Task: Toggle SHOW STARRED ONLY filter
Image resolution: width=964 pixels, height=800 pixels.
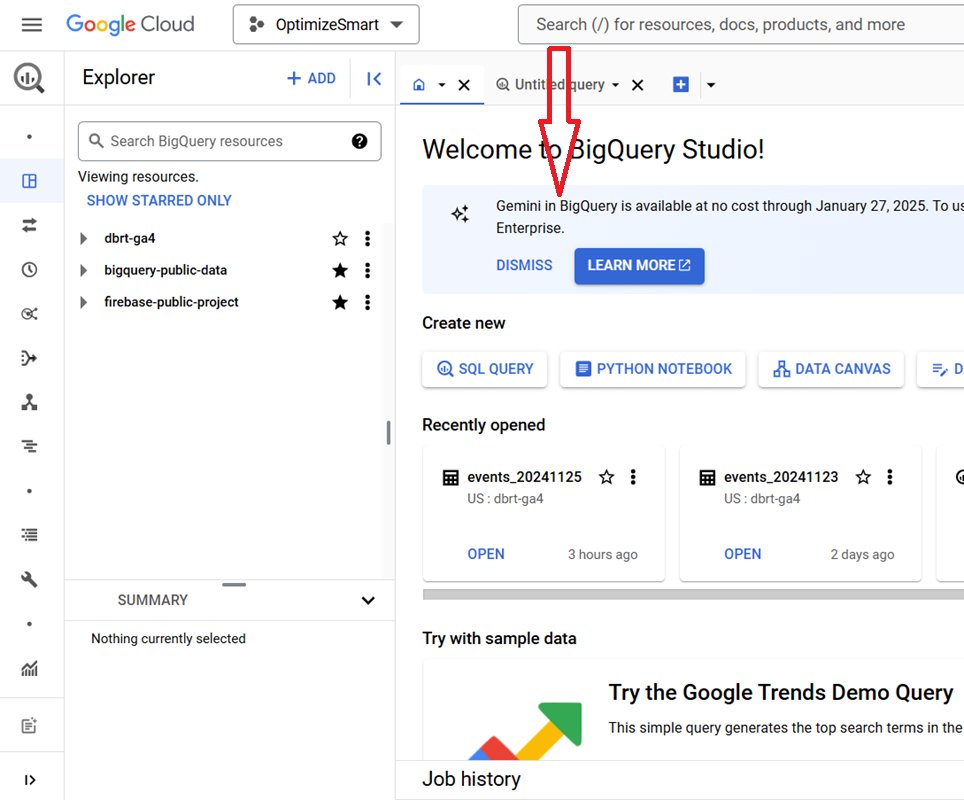Action: coord(158,201)
